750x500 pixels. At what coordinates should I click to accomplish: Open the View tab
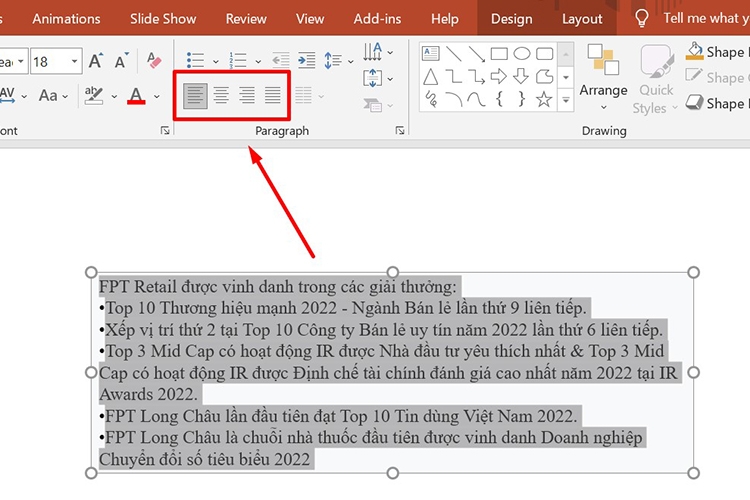310,19
